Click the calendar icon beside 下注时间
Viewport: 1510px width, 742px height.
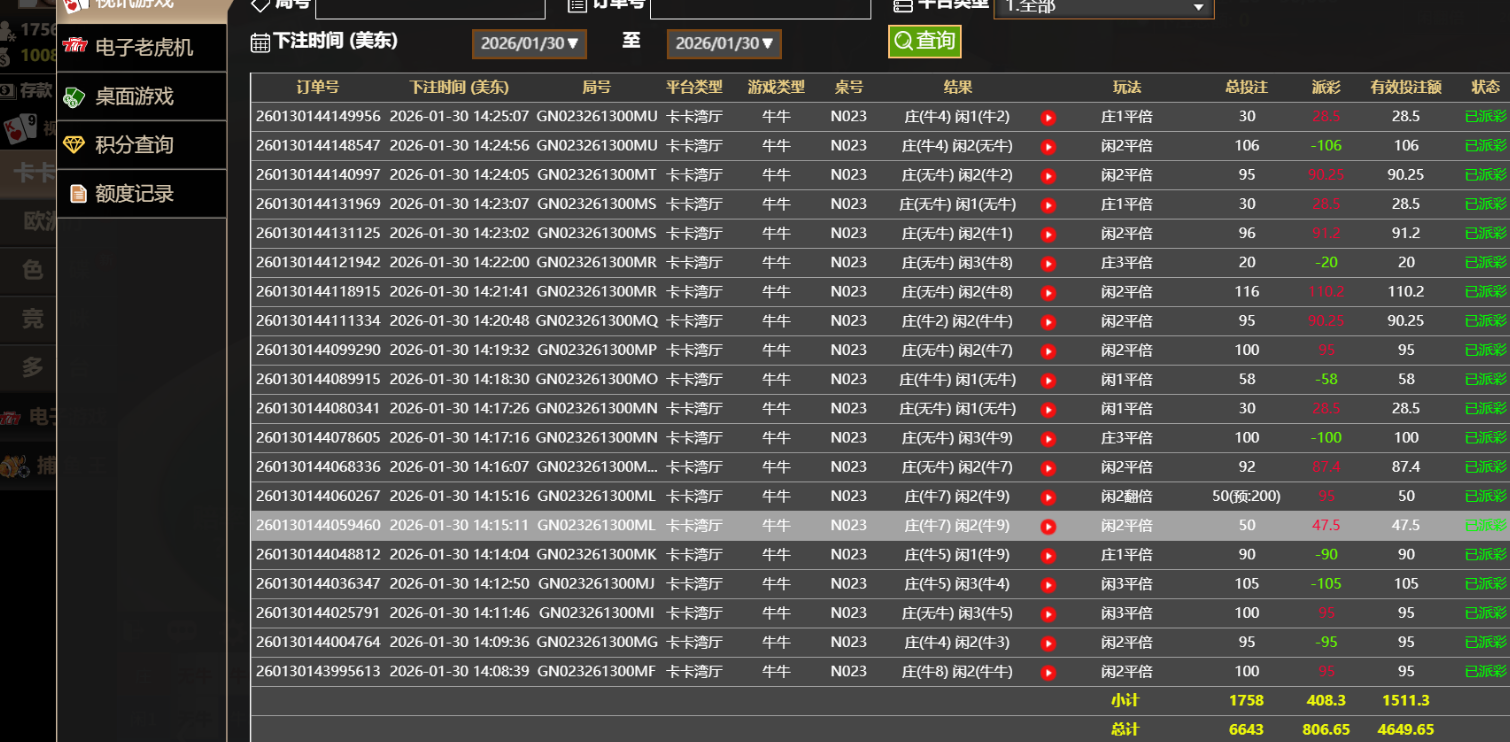(x=260, y=42)
